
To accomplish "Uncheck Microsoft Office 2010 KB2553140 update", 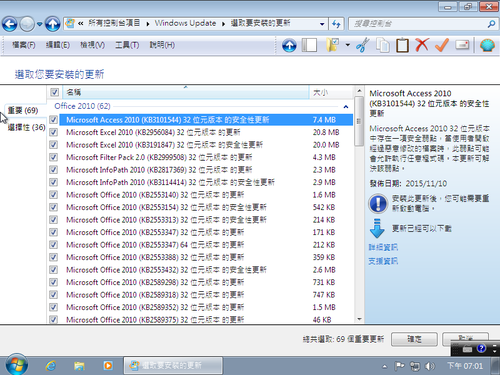I will click(53, 195).
